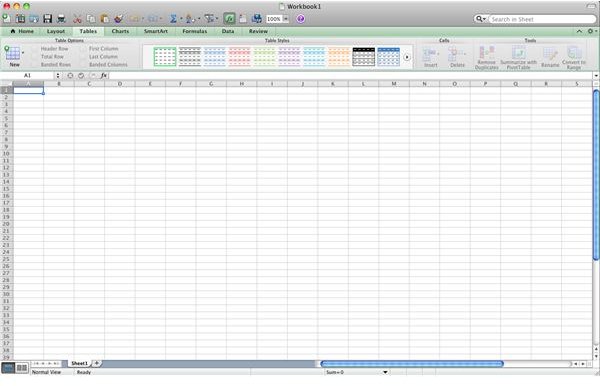Toggle the Formula Builder fx toolbar icon
The image size is (600, 386).
tap(229, 19)
